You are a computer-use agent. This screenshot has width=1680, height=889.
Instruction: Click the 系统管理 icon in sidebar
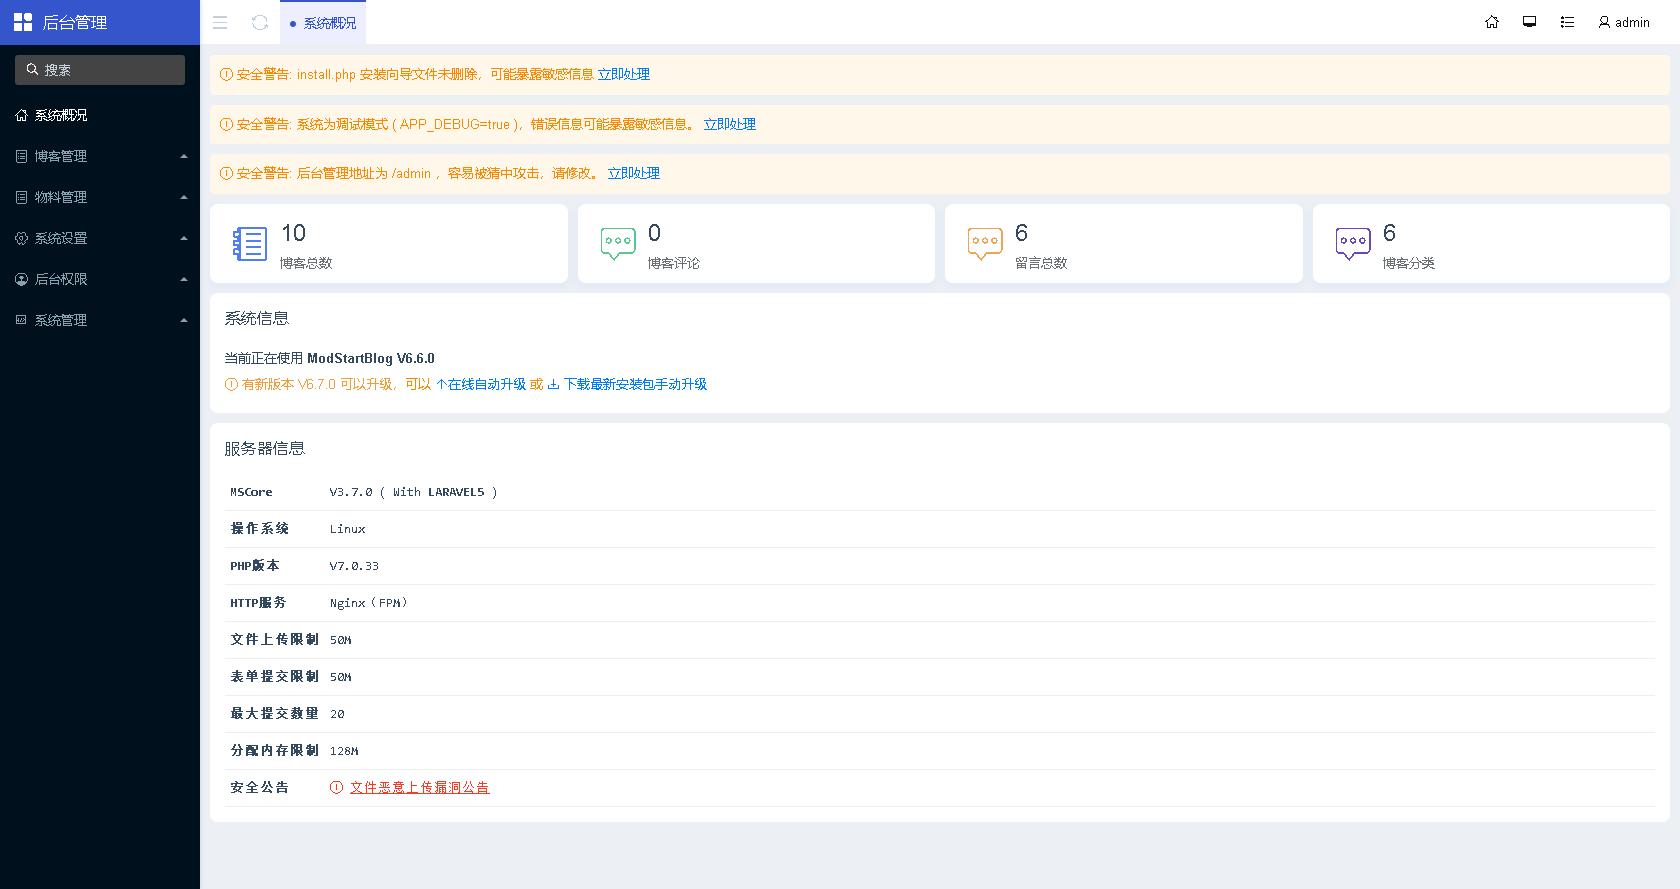coord(21,320)
